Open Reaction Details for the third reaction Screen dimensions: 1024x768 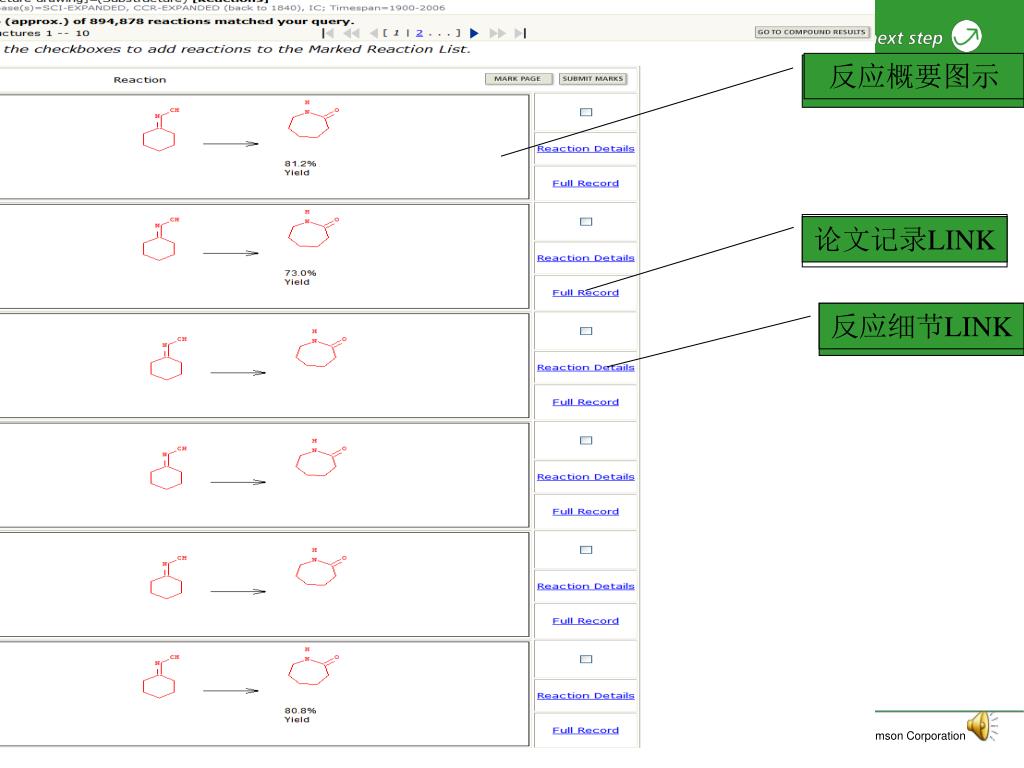coord(586,368)
